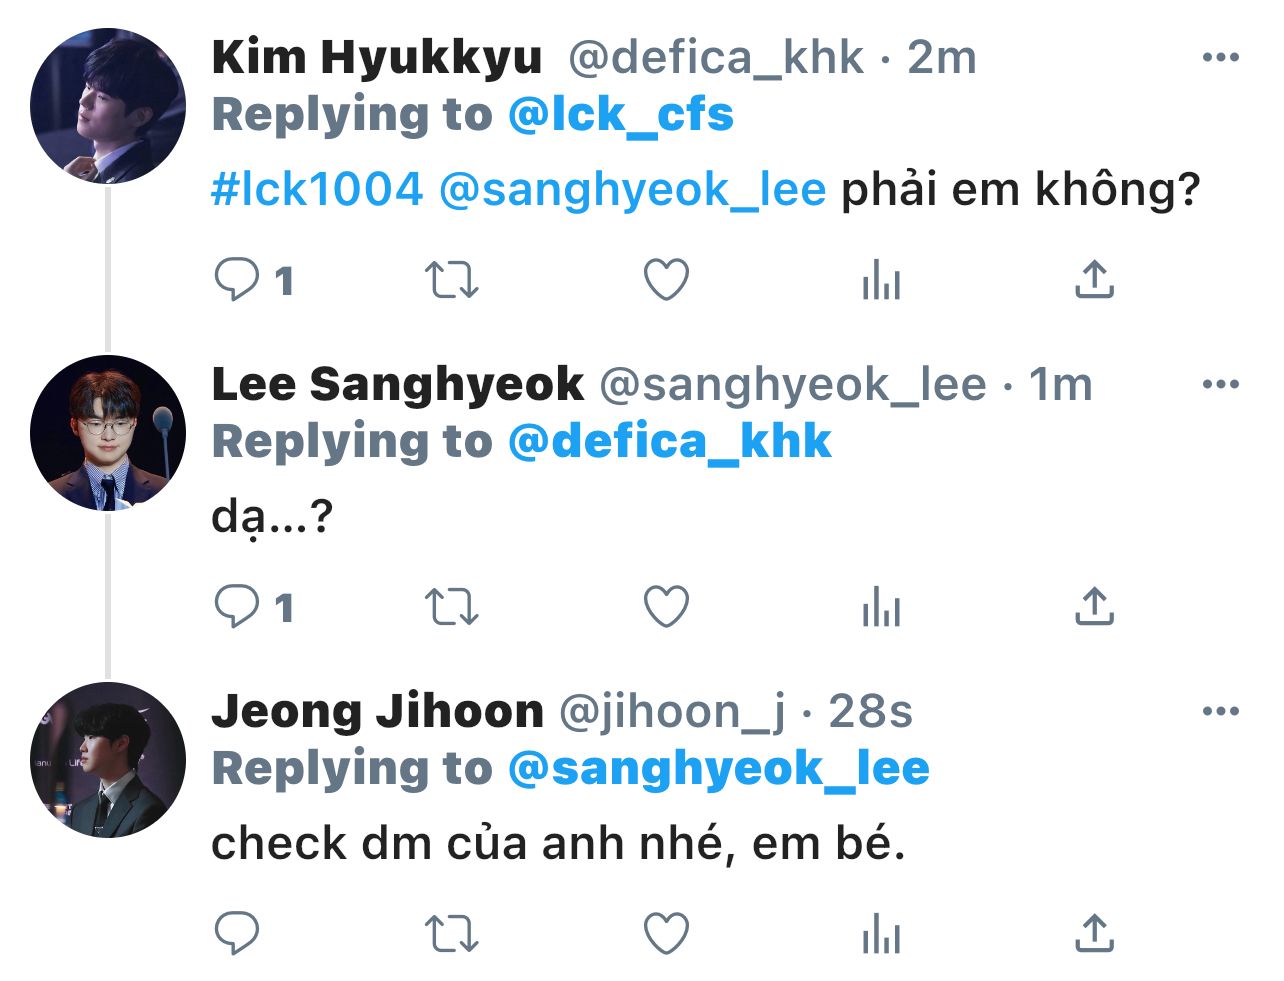Share Kim Hyukkyu's tweet

(1094, 280)
